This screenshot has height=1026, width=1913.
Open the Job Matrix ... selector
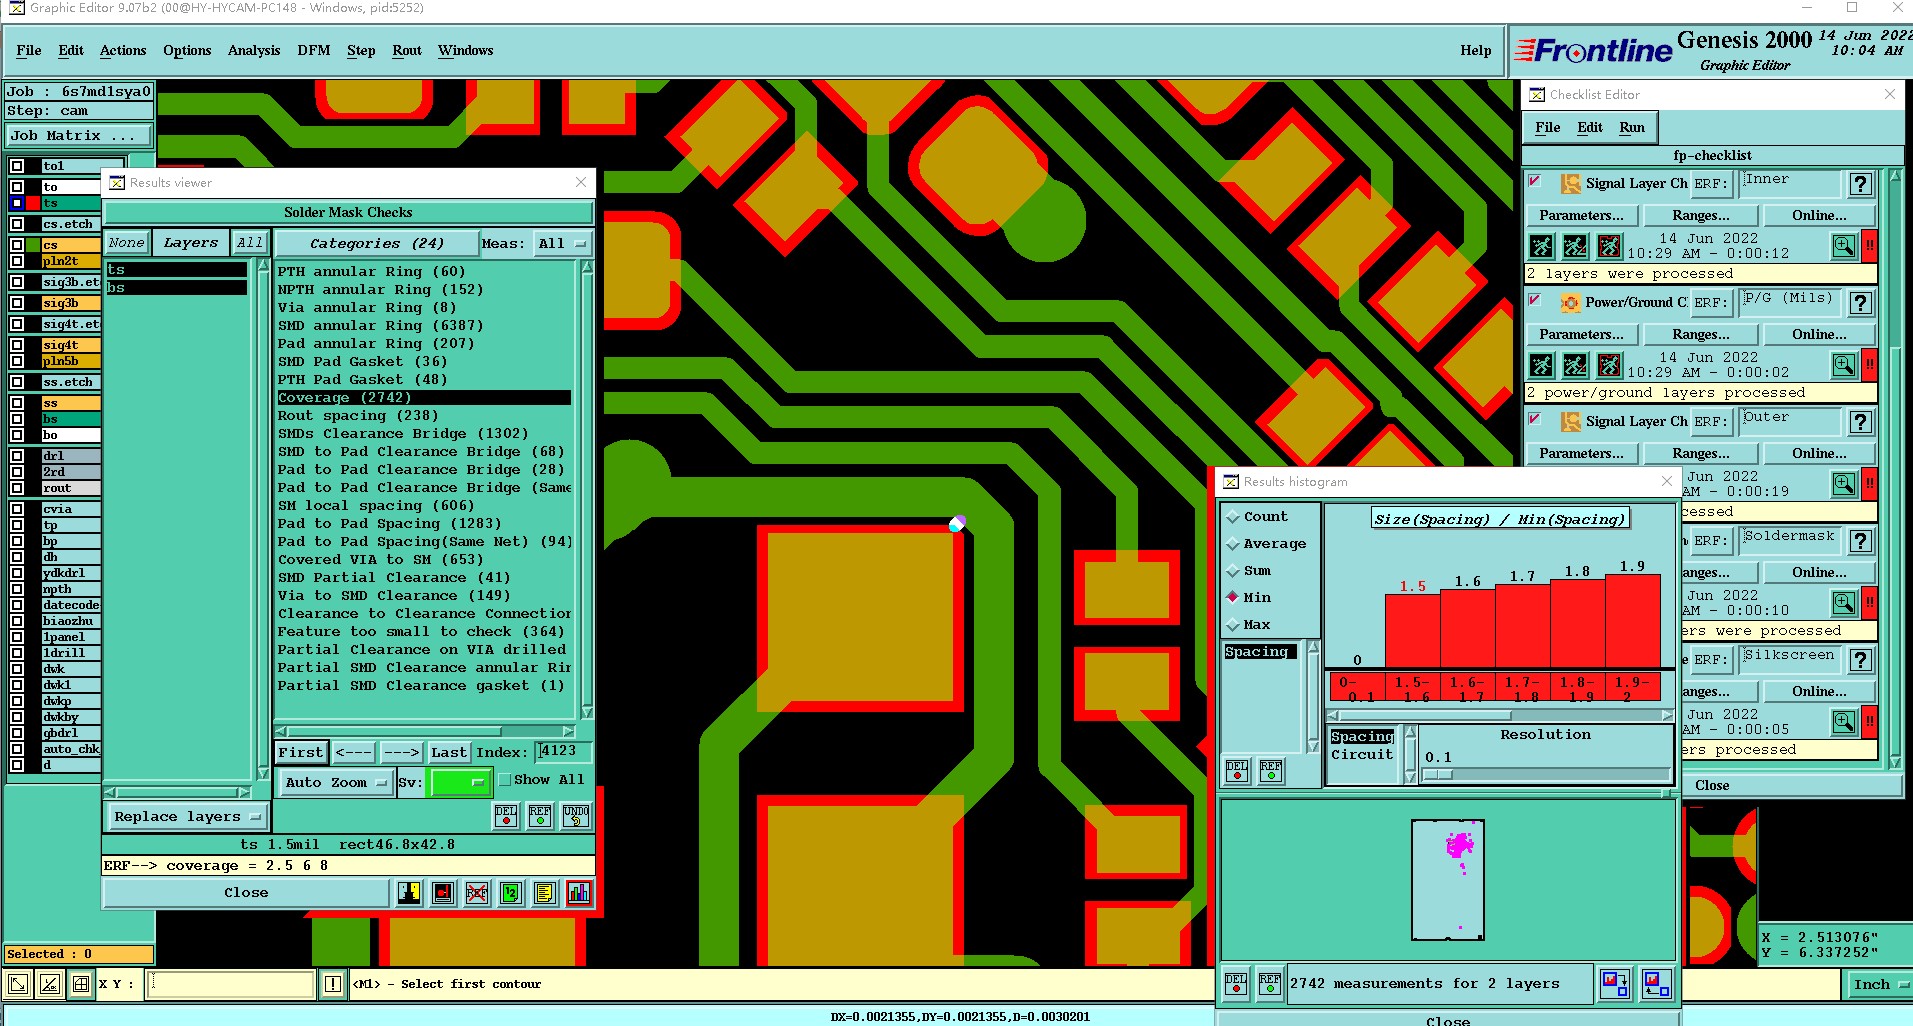pyautogui.click(x=80, y=136)
